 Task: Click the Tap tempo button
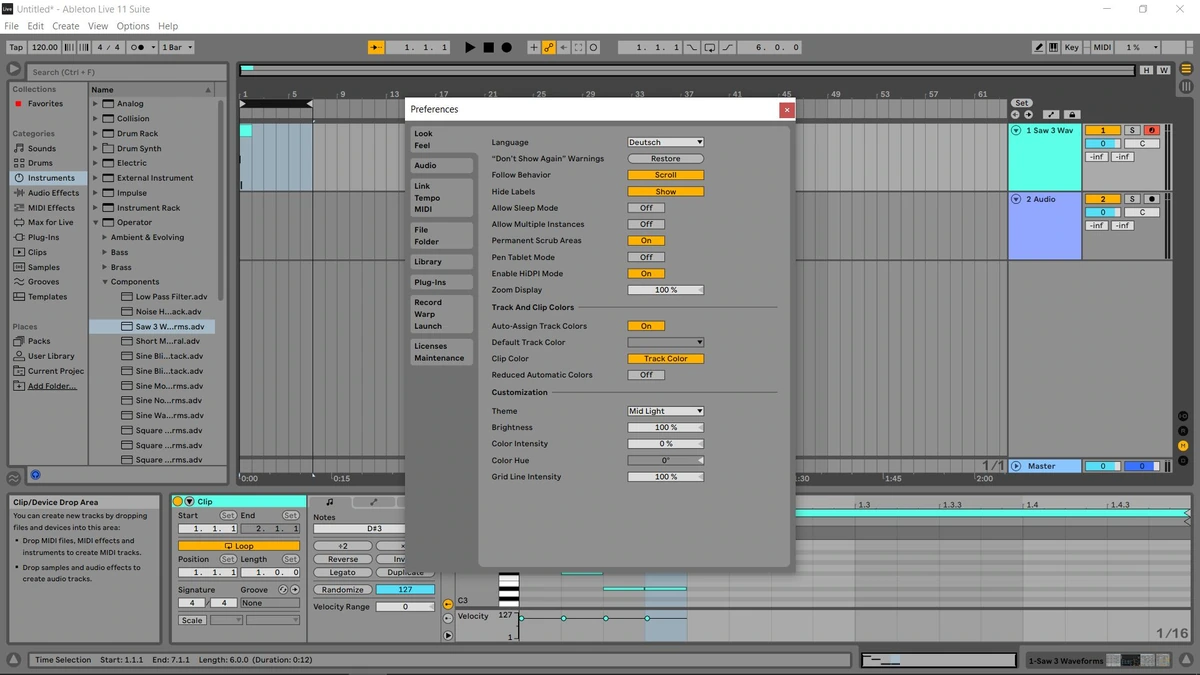[x=16, y=47]
